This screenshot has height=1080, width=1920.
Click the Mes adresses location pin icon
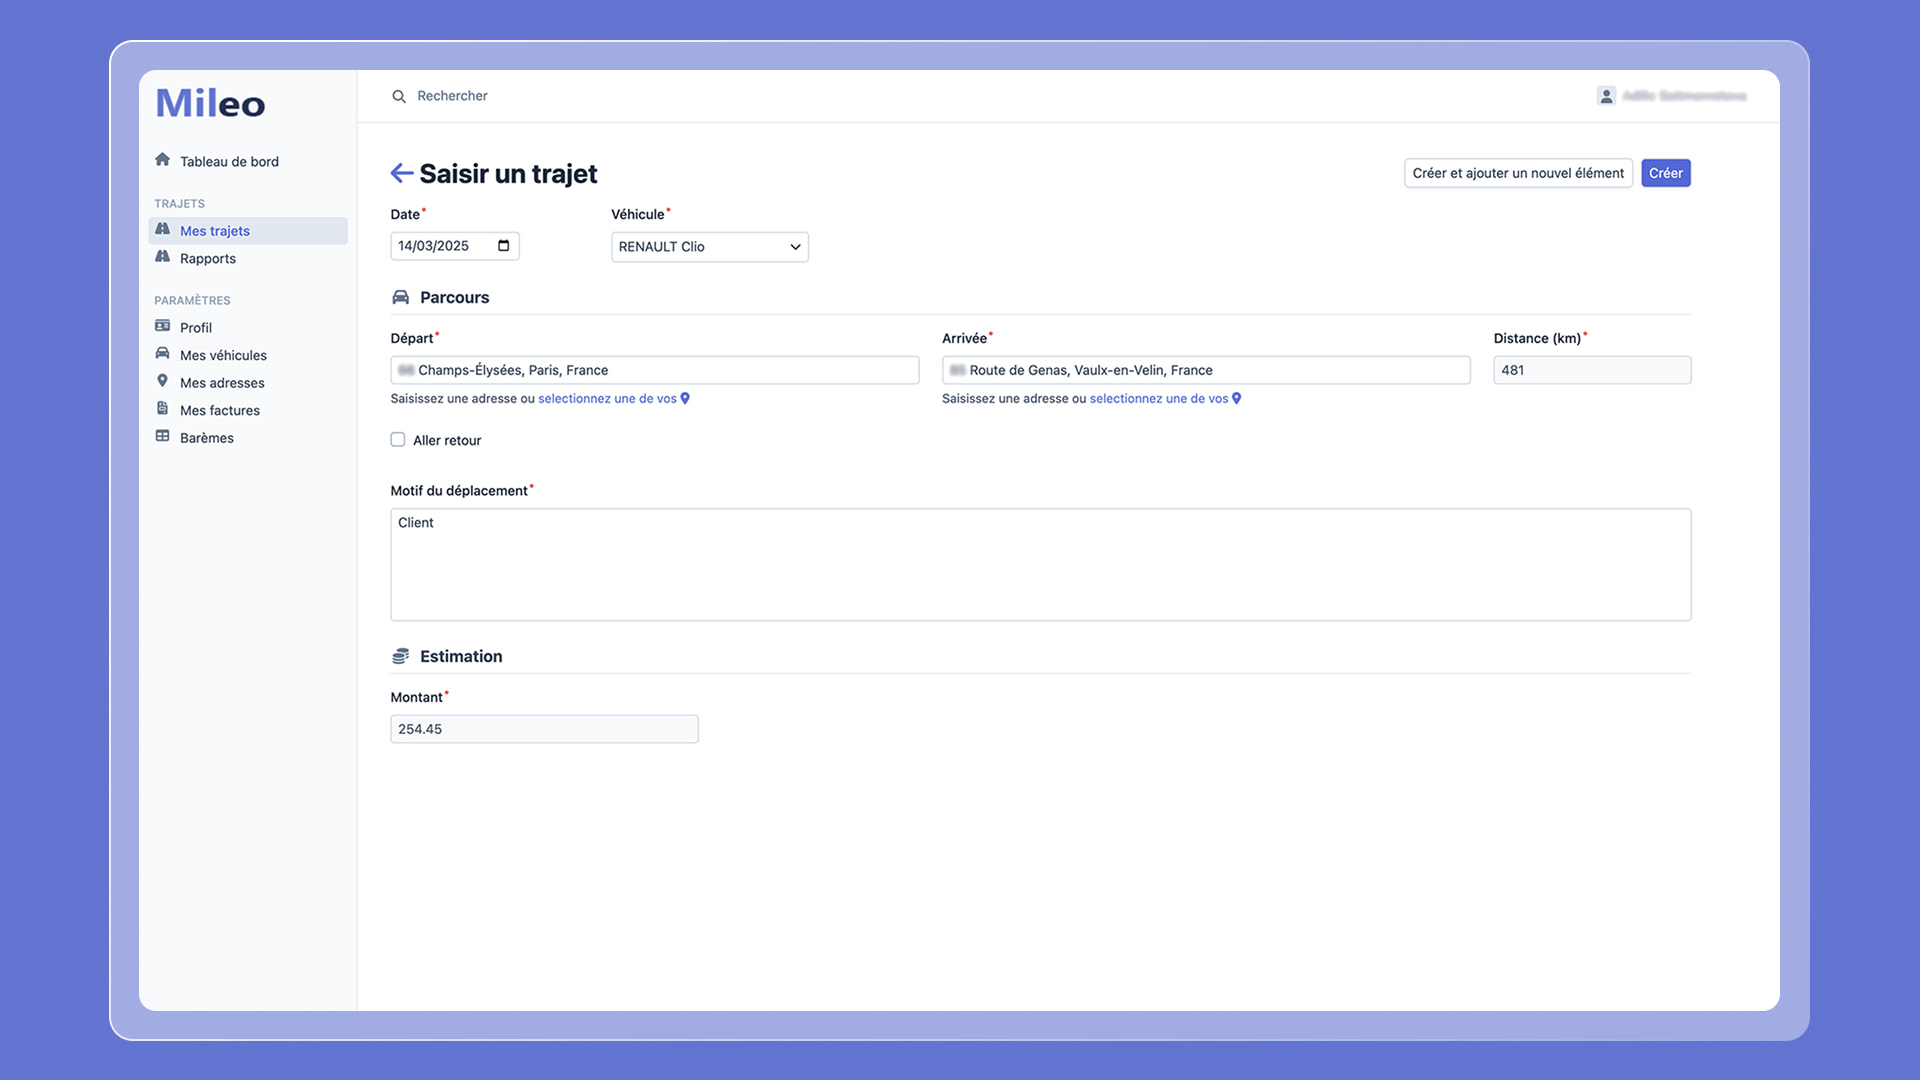click(x=163, y=381)
